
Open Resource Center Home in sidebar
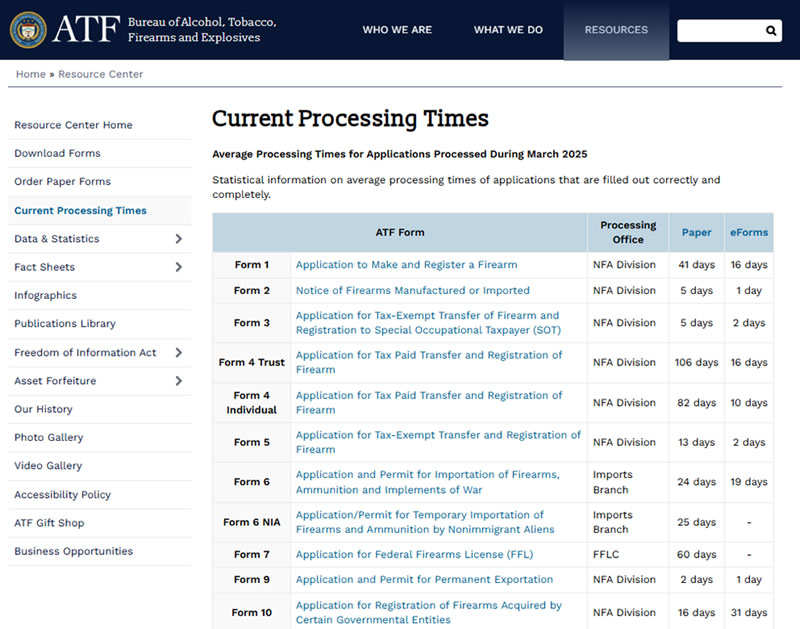coord(73,125)
